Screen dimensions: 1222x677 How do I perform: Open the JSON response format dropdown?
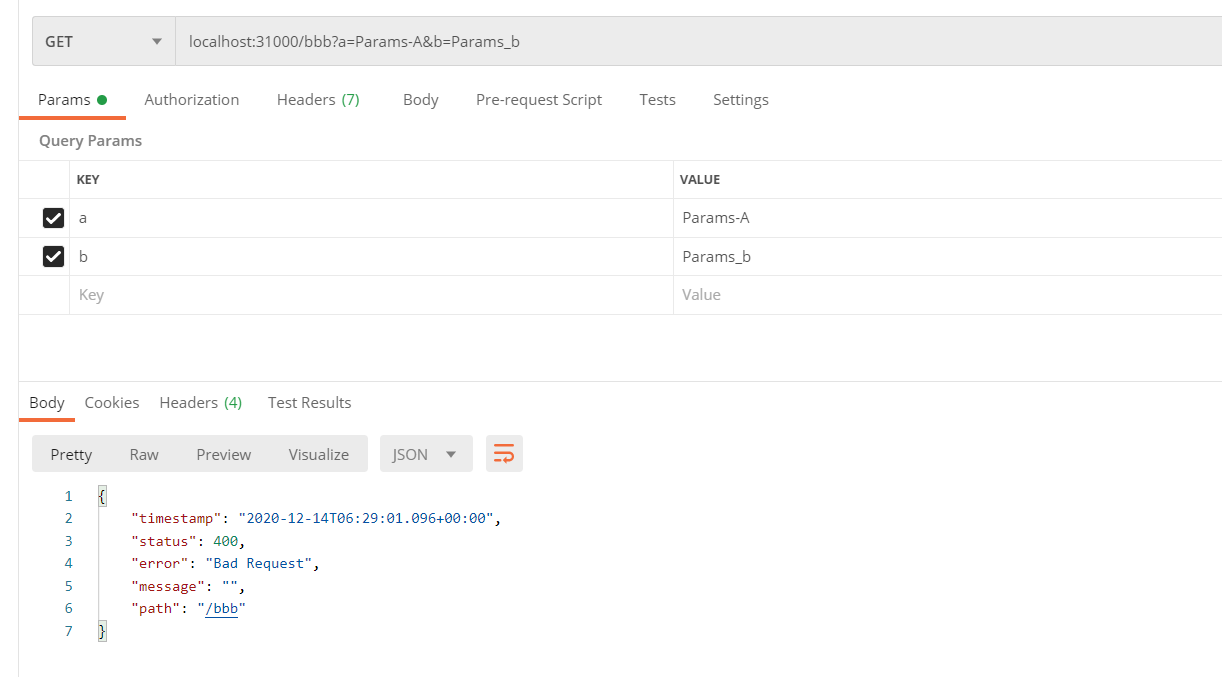tap(425, 453)
